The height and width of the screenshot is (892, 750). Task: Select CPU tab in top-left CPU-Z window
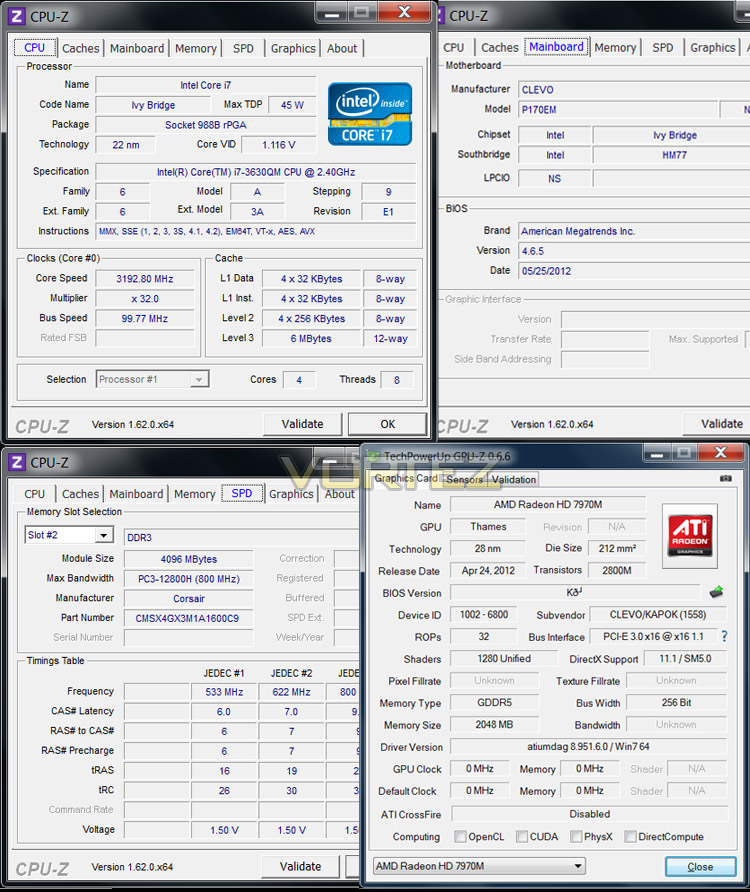point(35,48)
